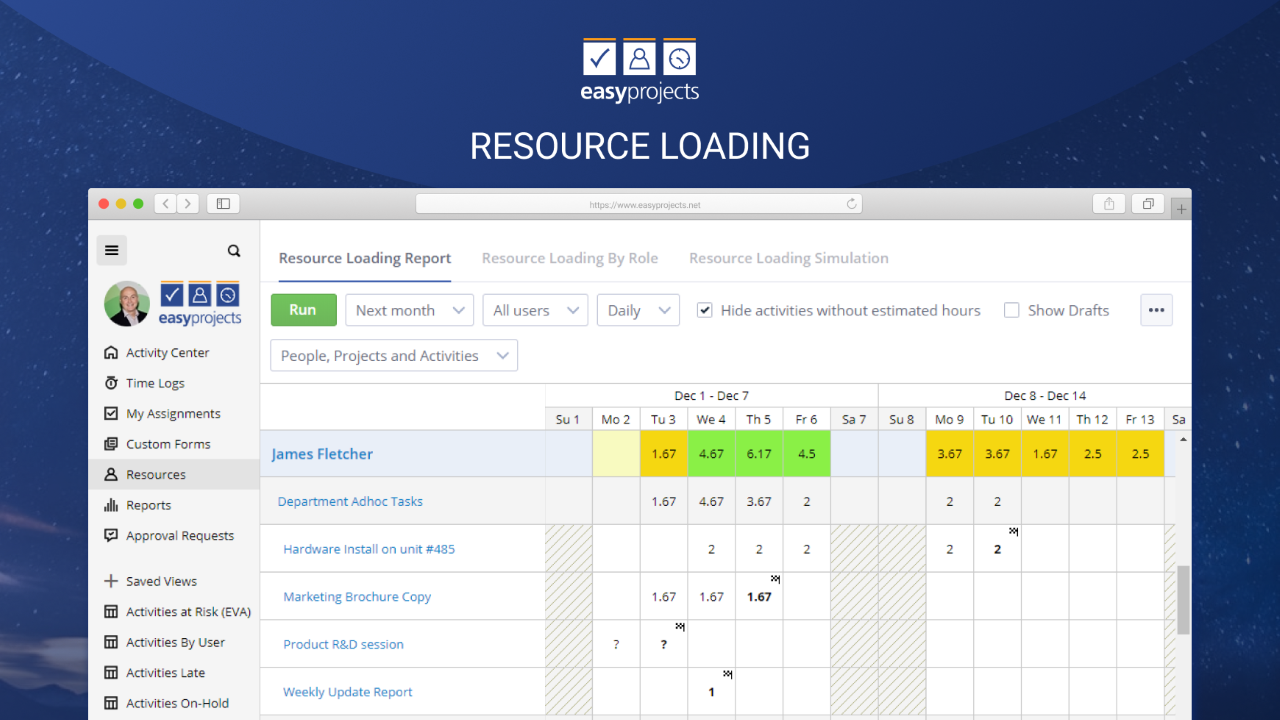Open a new browser tab with plus

[x=1181, y=209]
